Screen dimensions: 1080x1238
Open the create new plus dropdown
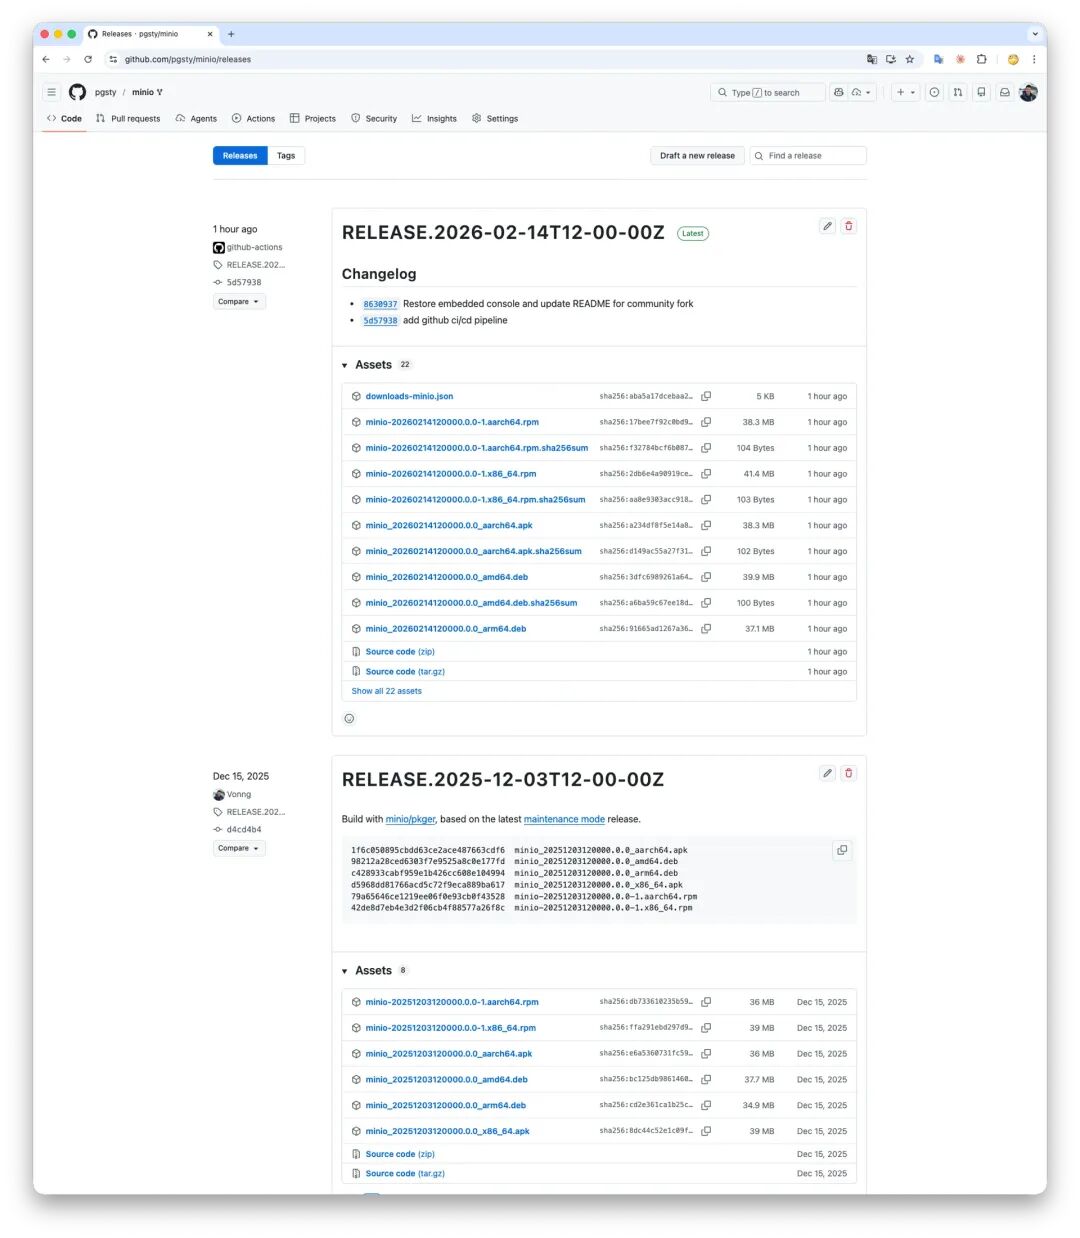point(906,92)
